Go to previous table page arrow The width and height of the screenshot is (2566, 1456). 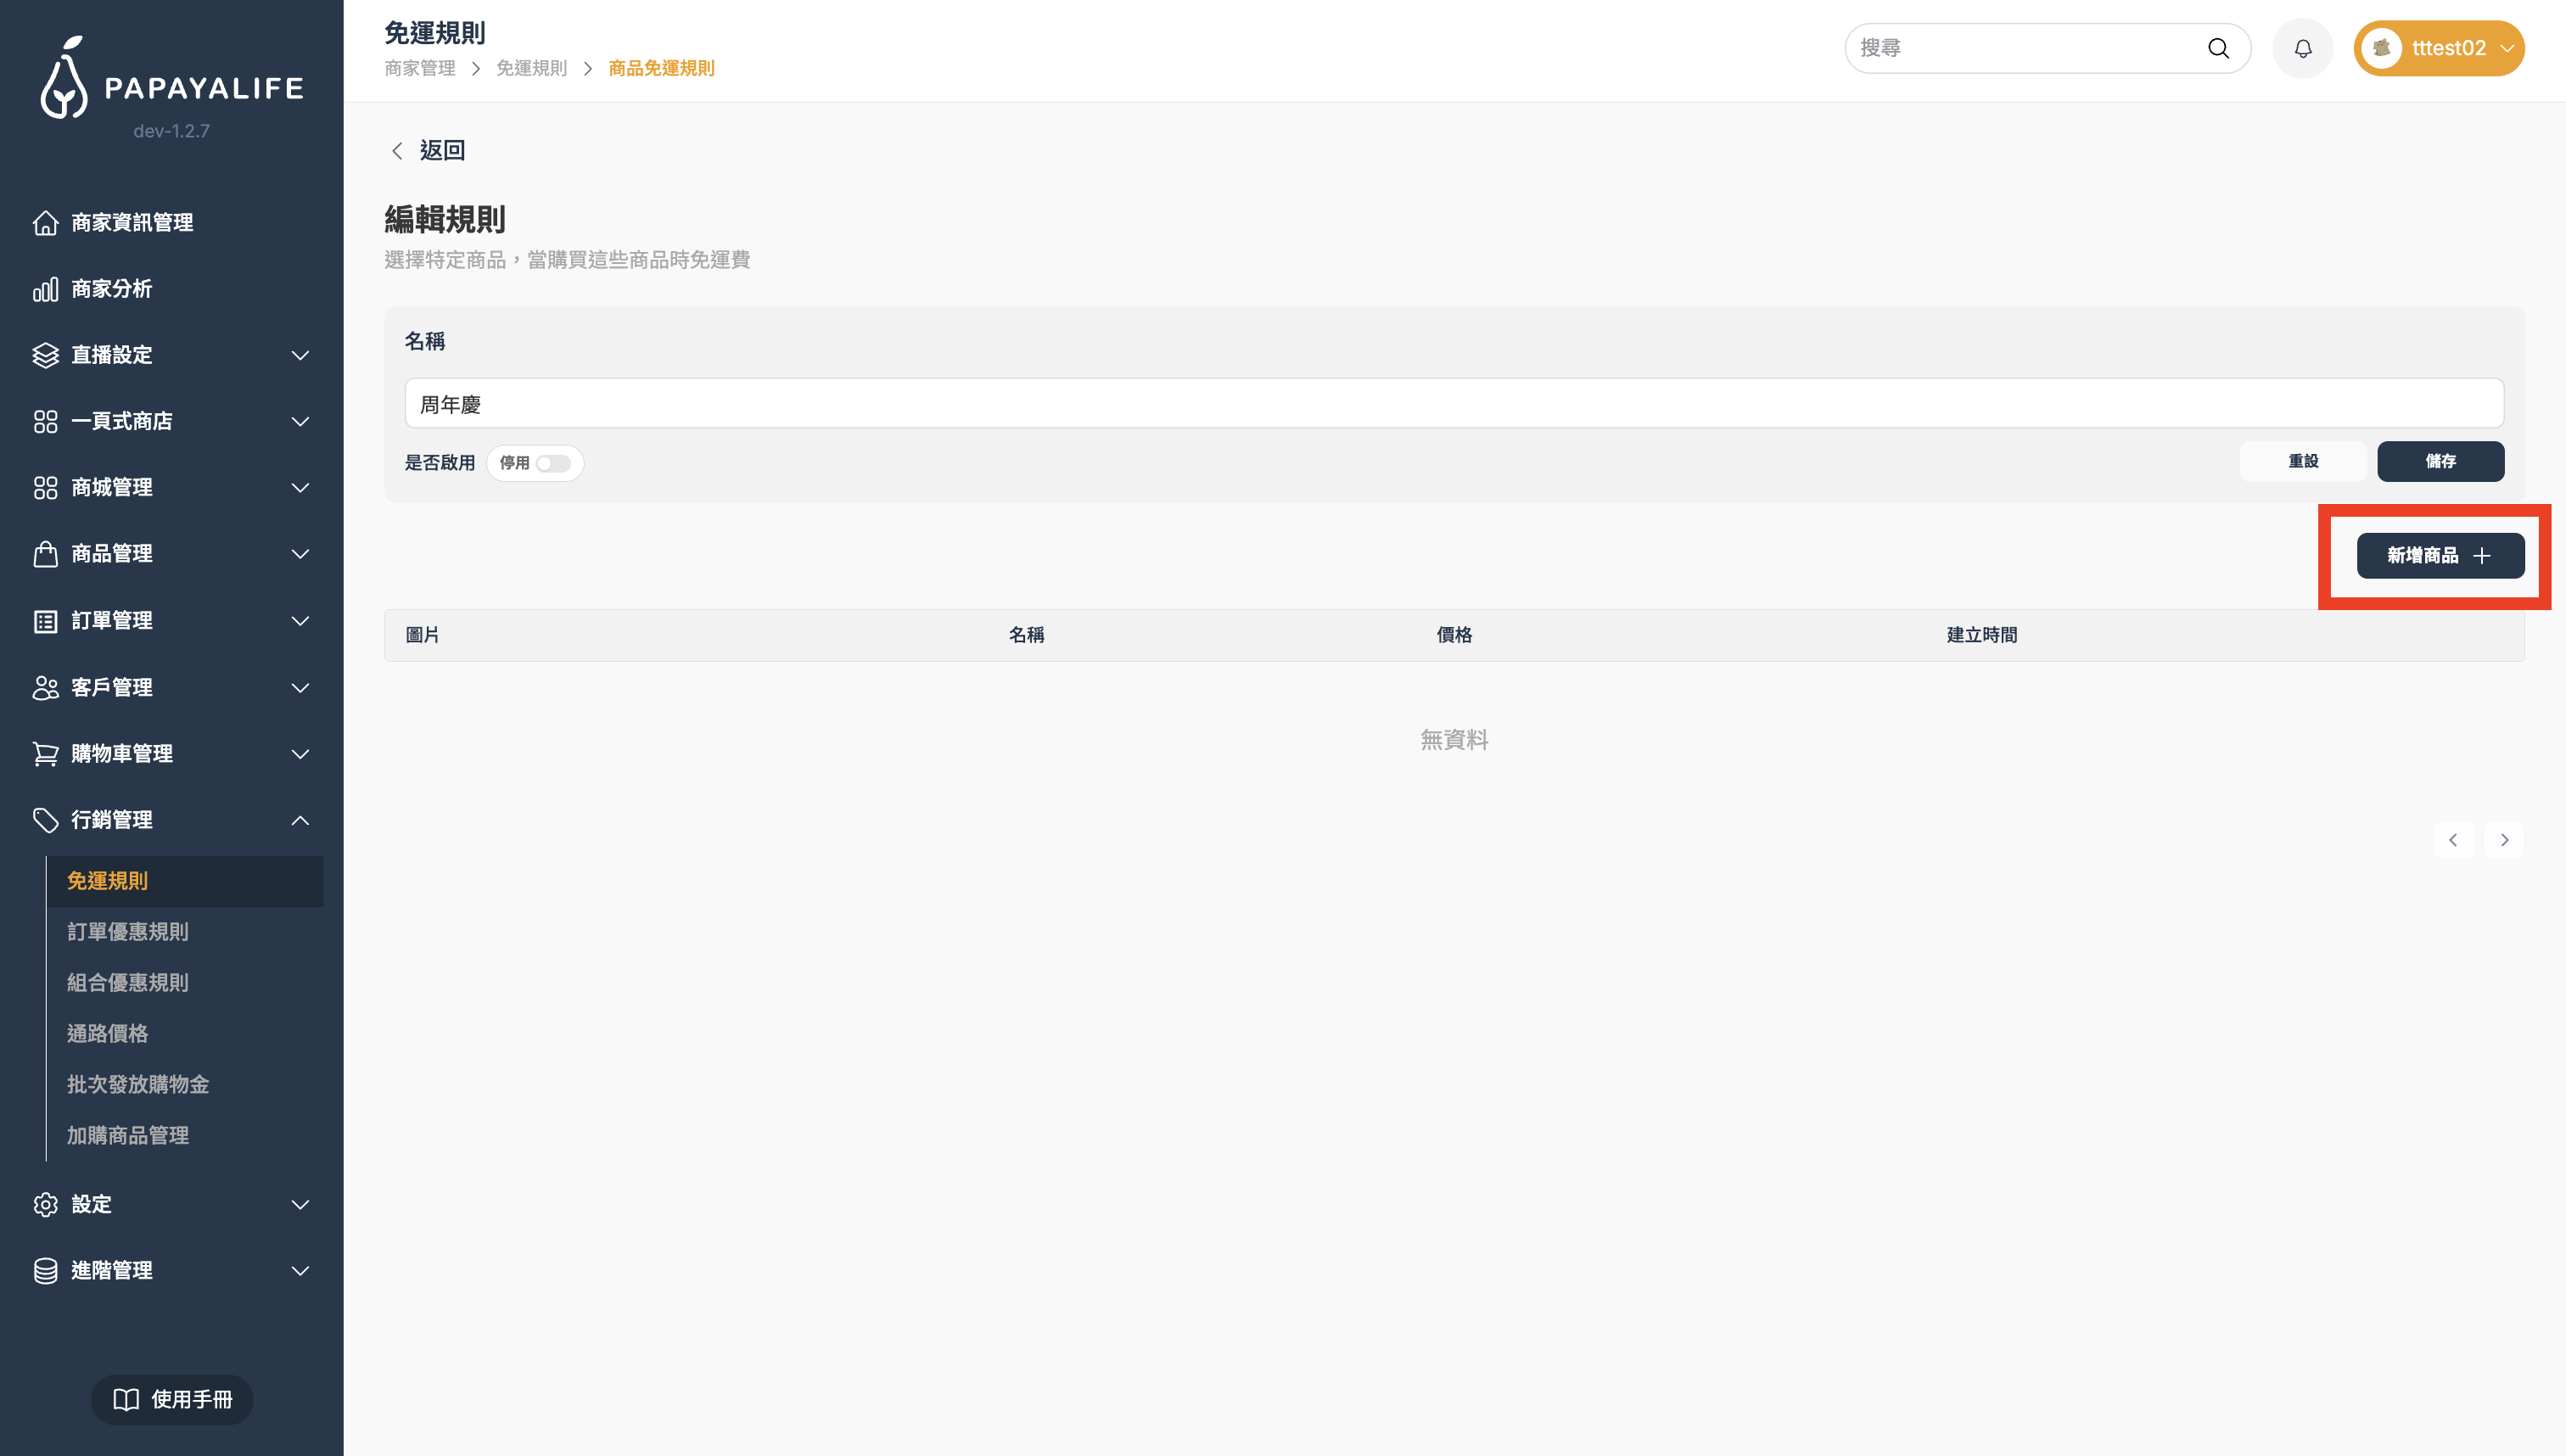pos(2453,840)
